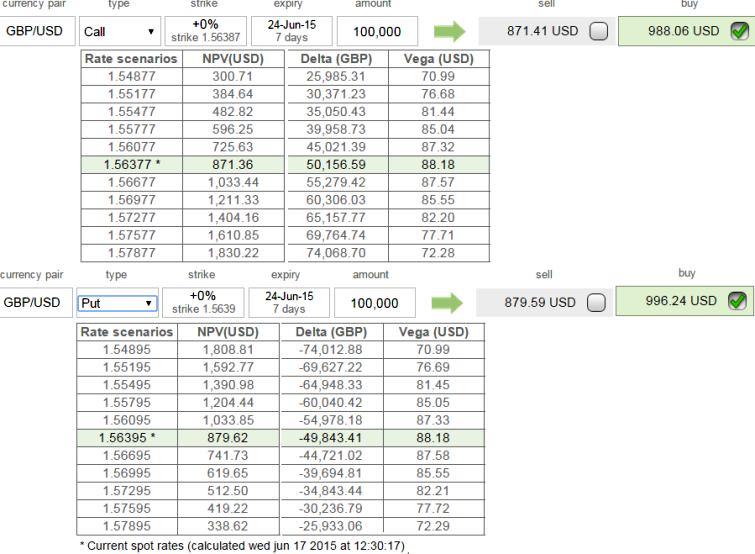This screenshot has width=755, height=554.
Task: Click Vega value 77.72
Action: click(x=433, y=509)
